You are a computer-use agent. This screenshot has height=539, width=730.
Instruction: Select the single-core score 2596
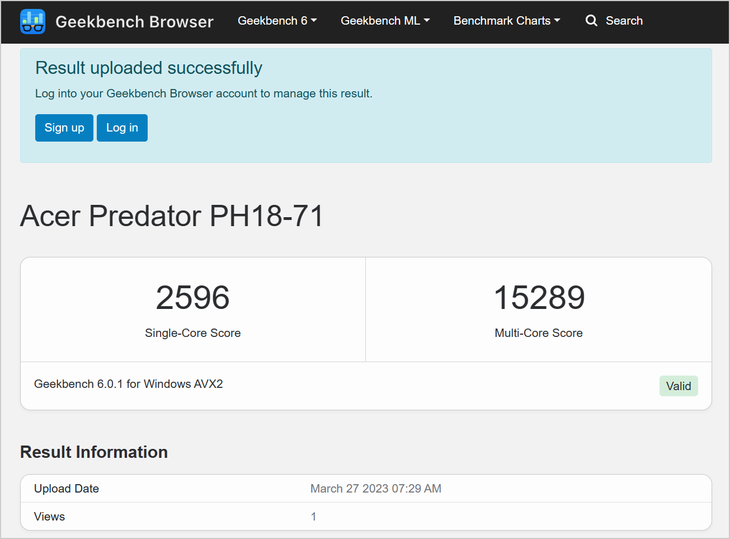pos(192,297)
